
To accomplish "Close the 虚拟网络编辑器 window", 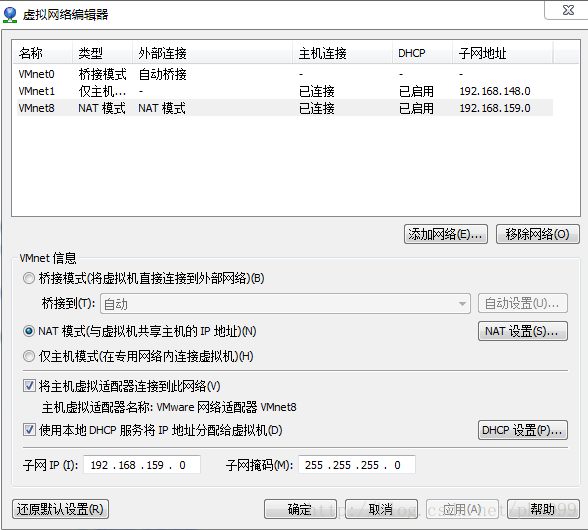I will (x=568, y=10).
